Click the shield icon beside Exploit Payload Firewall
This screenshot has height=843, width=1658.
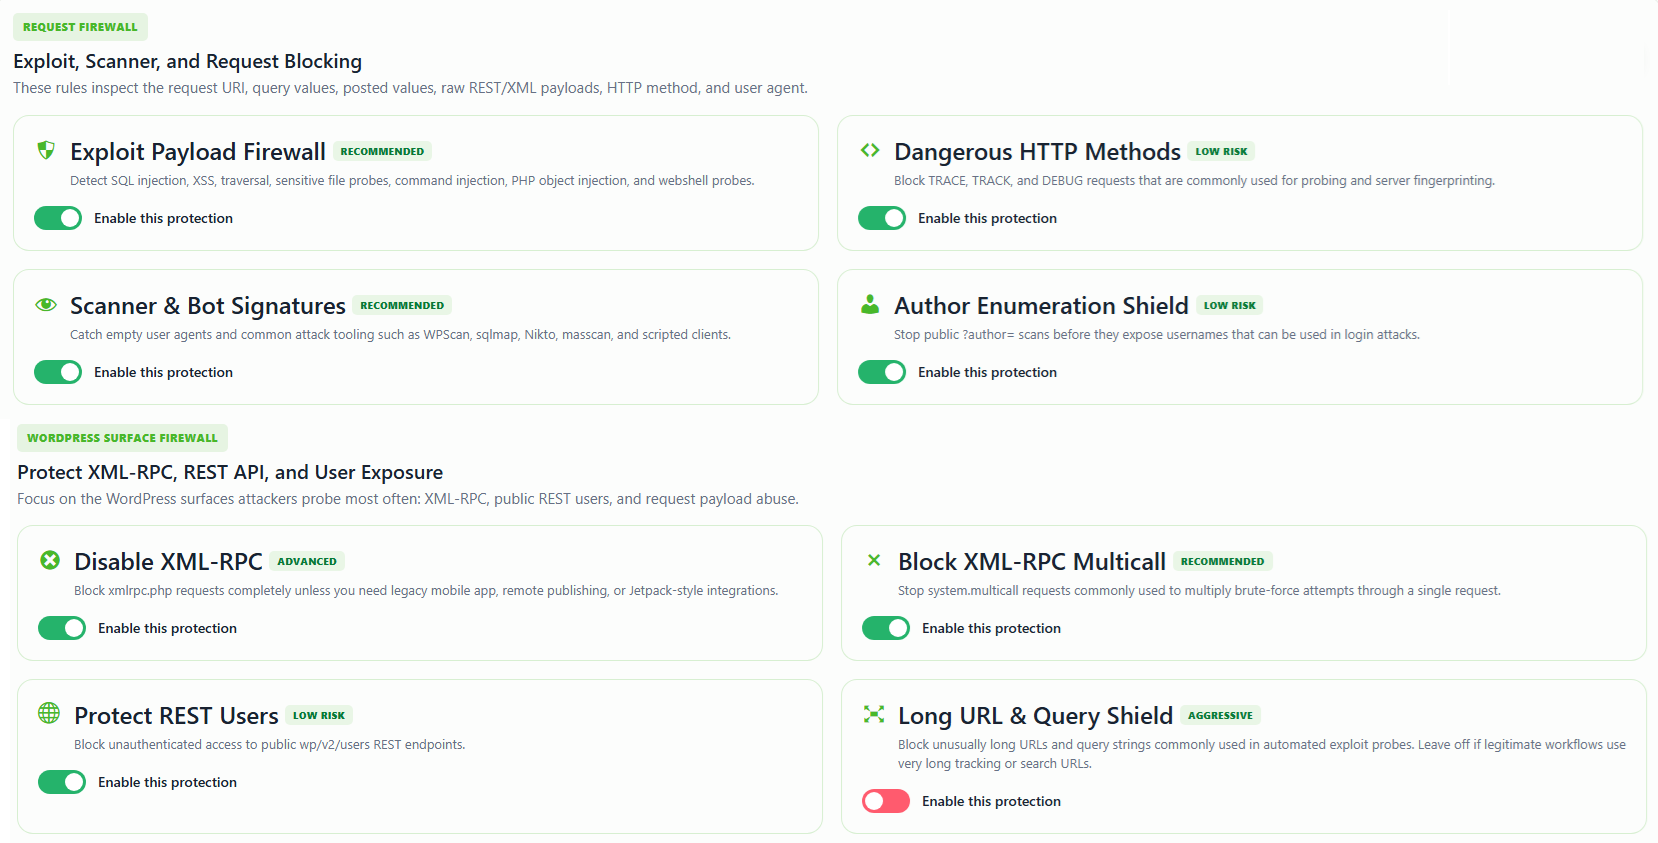[46, 150]
